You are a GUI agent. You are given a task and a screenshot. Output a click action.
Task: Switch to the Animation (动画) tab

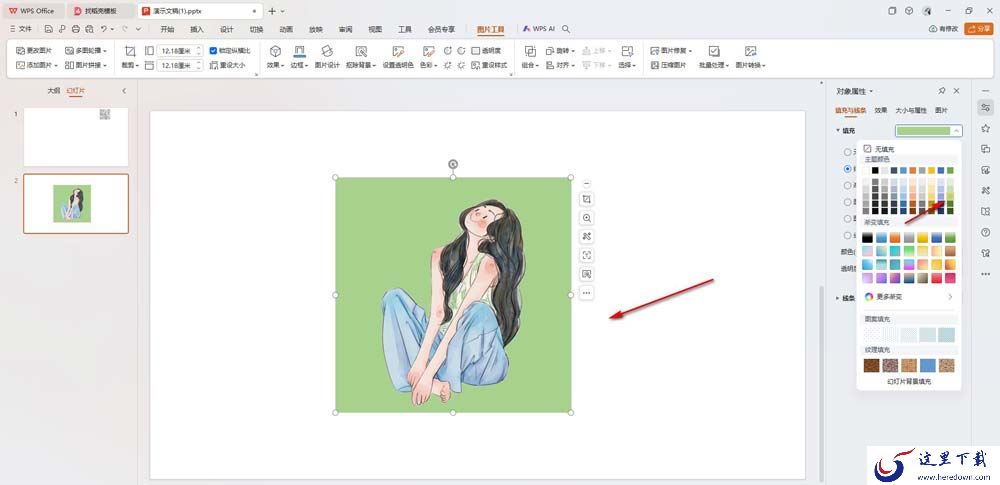coord(286,29)
